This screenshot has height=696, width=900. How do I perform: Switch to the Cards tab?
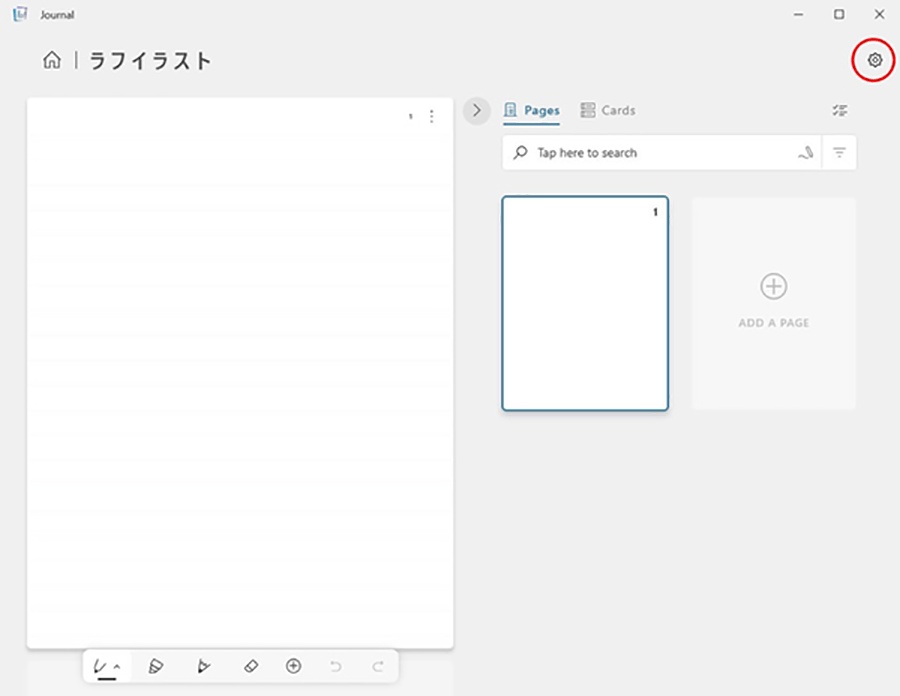click(608, 110)
